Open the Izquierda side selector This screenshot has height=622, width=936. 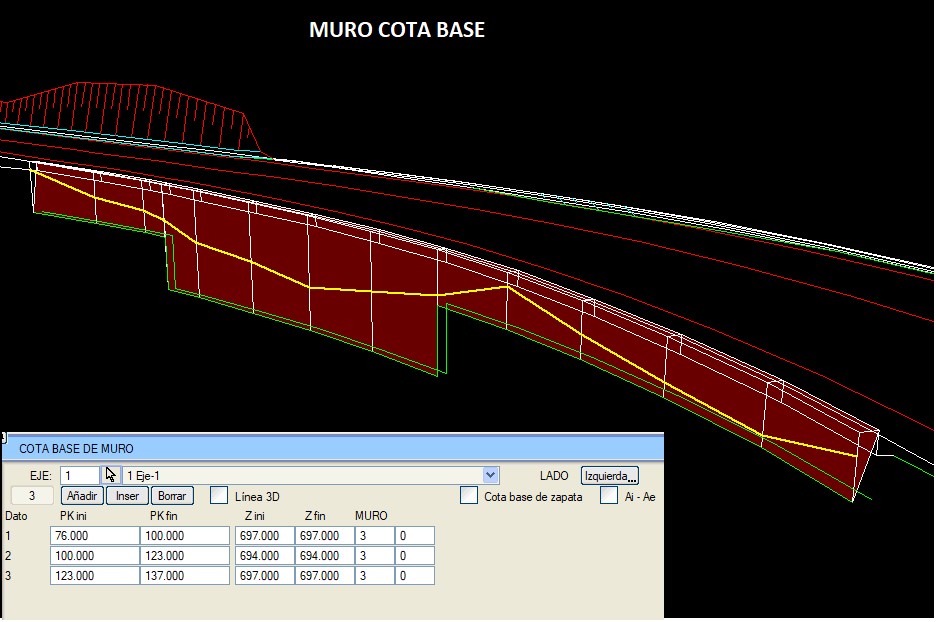[x=609, y=476]
